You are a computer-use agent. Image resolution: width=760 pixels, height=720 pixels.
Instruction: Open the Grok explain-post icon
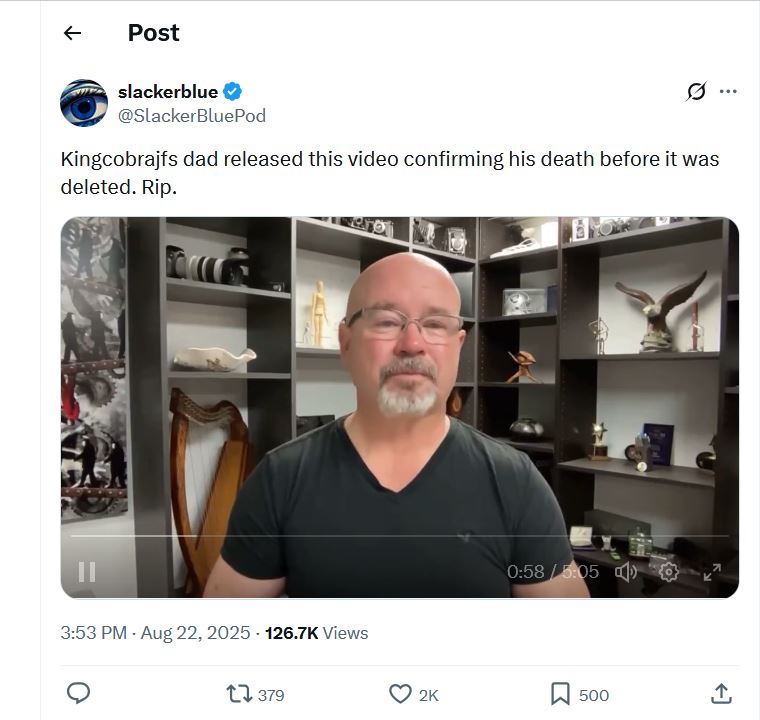tap(696, 91)
